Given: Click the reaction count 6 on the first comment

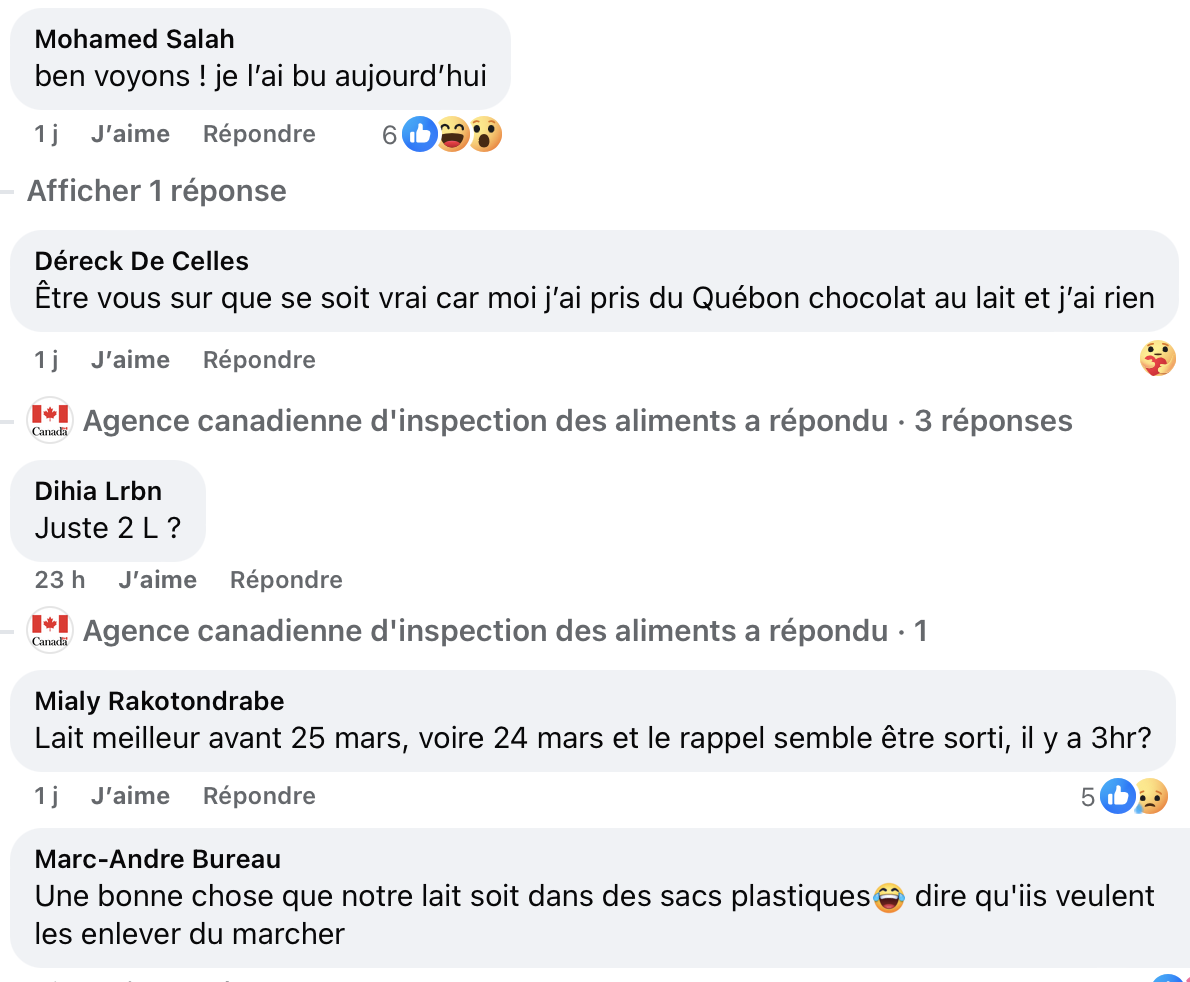Looking at the screenshot, I should [x=388, y=133].
